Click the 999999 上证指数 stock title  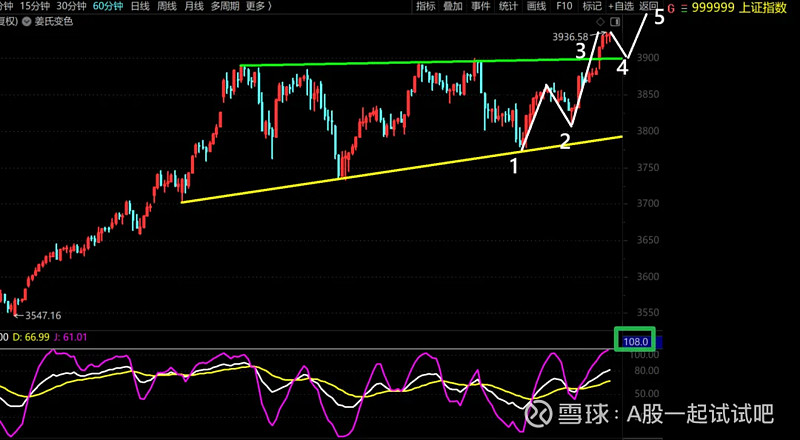tap(739, 8)
